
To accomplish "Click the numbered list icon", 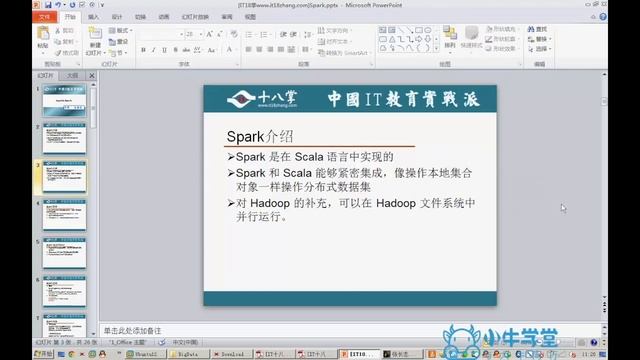I will tap(264, 35).
